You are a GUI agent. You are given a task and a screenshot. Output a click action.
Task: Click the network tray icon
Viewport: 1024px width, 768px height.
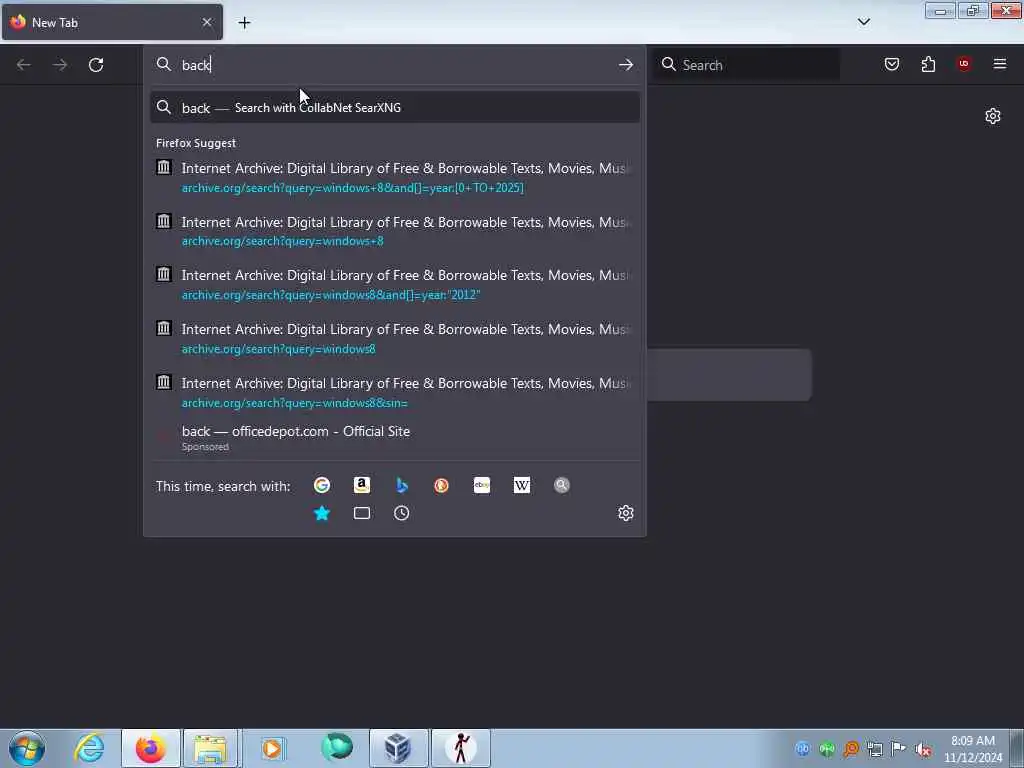(x=874, y=749)
